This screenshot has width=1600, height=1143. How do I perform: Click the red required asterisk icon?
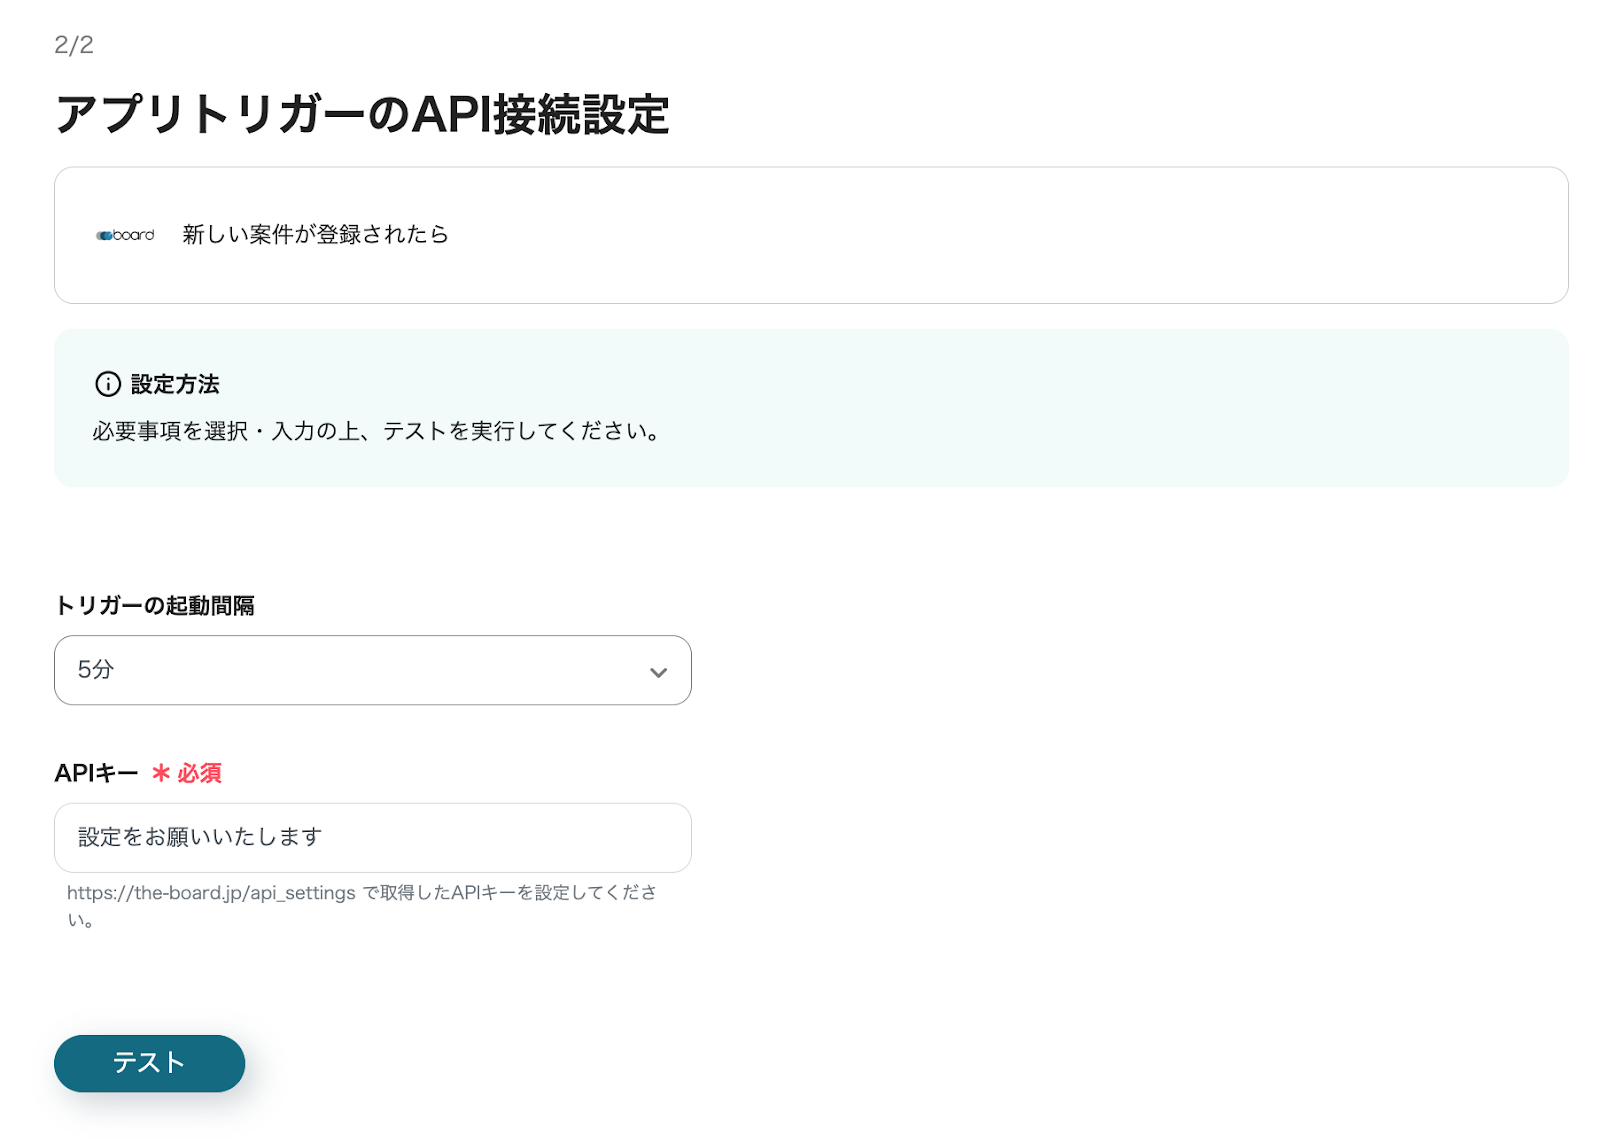pos(160,773)
